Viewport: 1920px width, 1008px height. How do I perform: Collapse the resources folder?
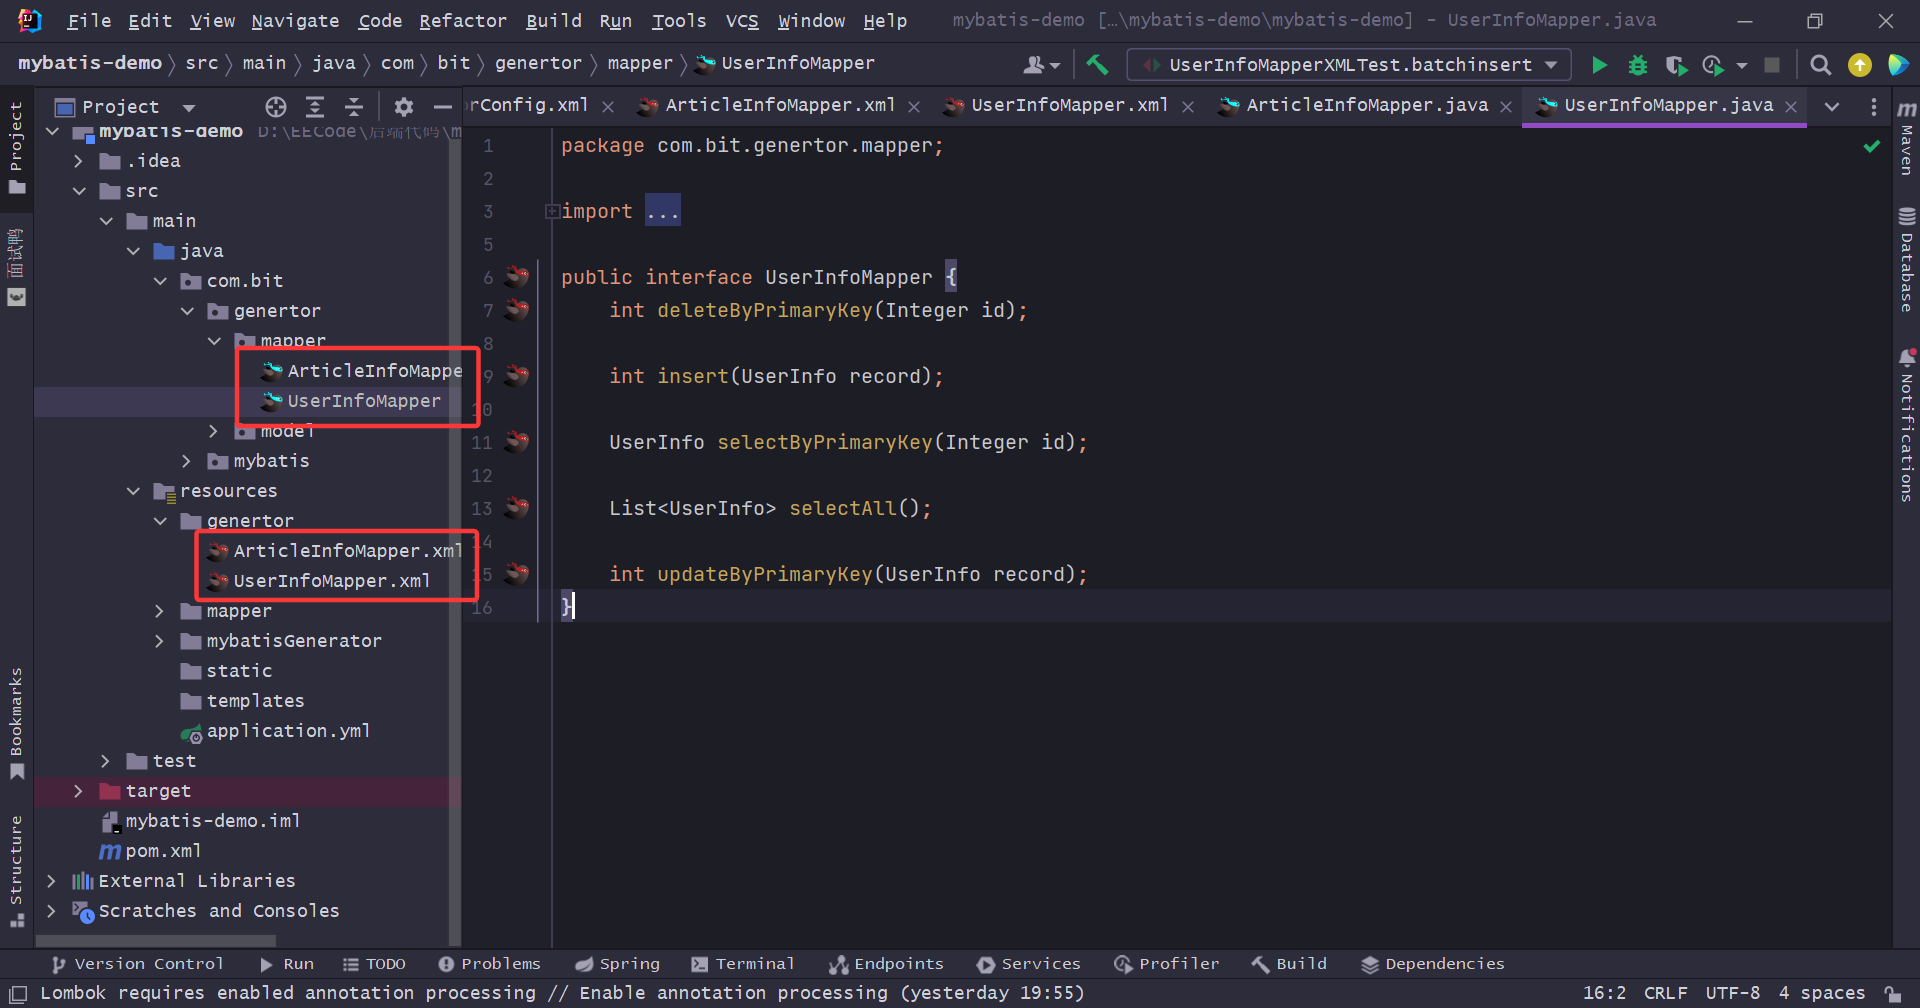pyautogui.click(x=132, y=491)
